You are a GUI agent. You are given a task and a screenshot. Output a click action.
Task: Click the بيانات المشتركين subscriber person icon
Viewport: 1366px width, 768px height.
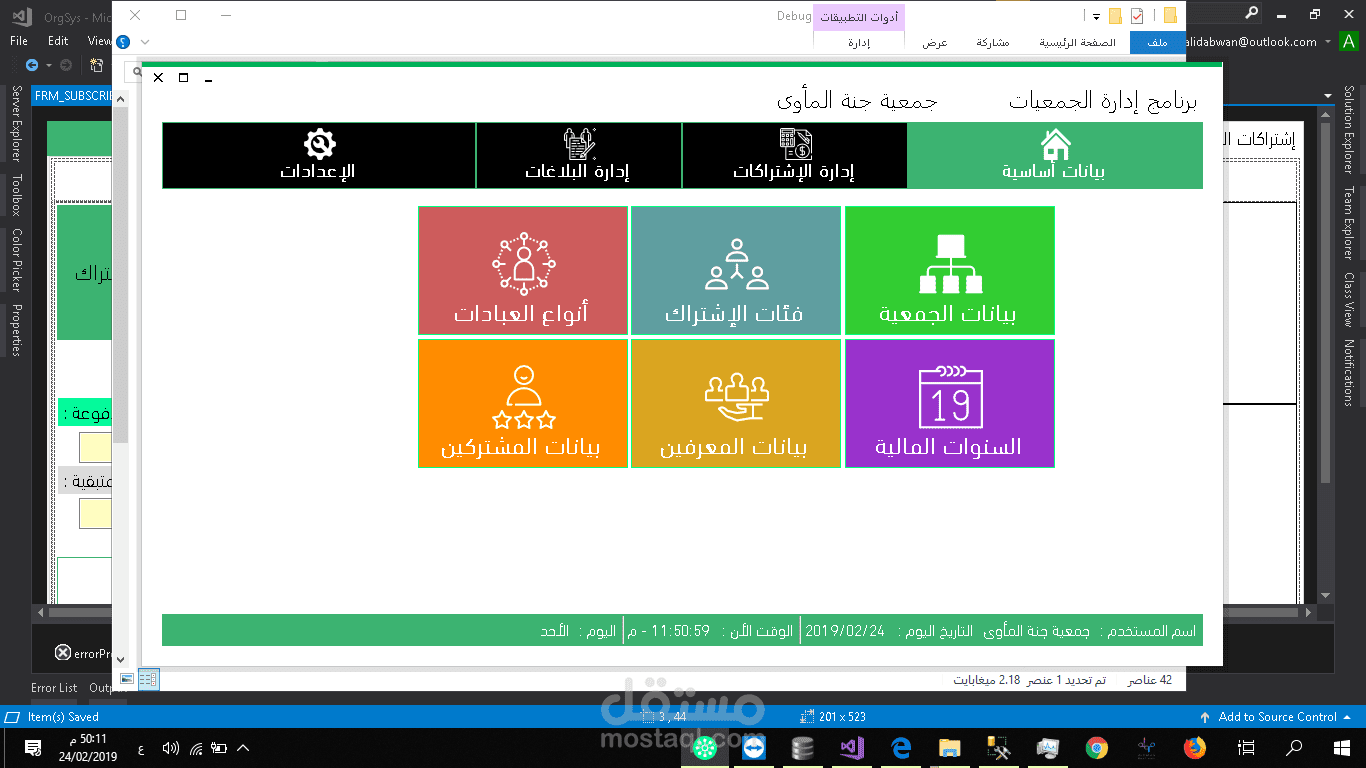tap(522, 402)
